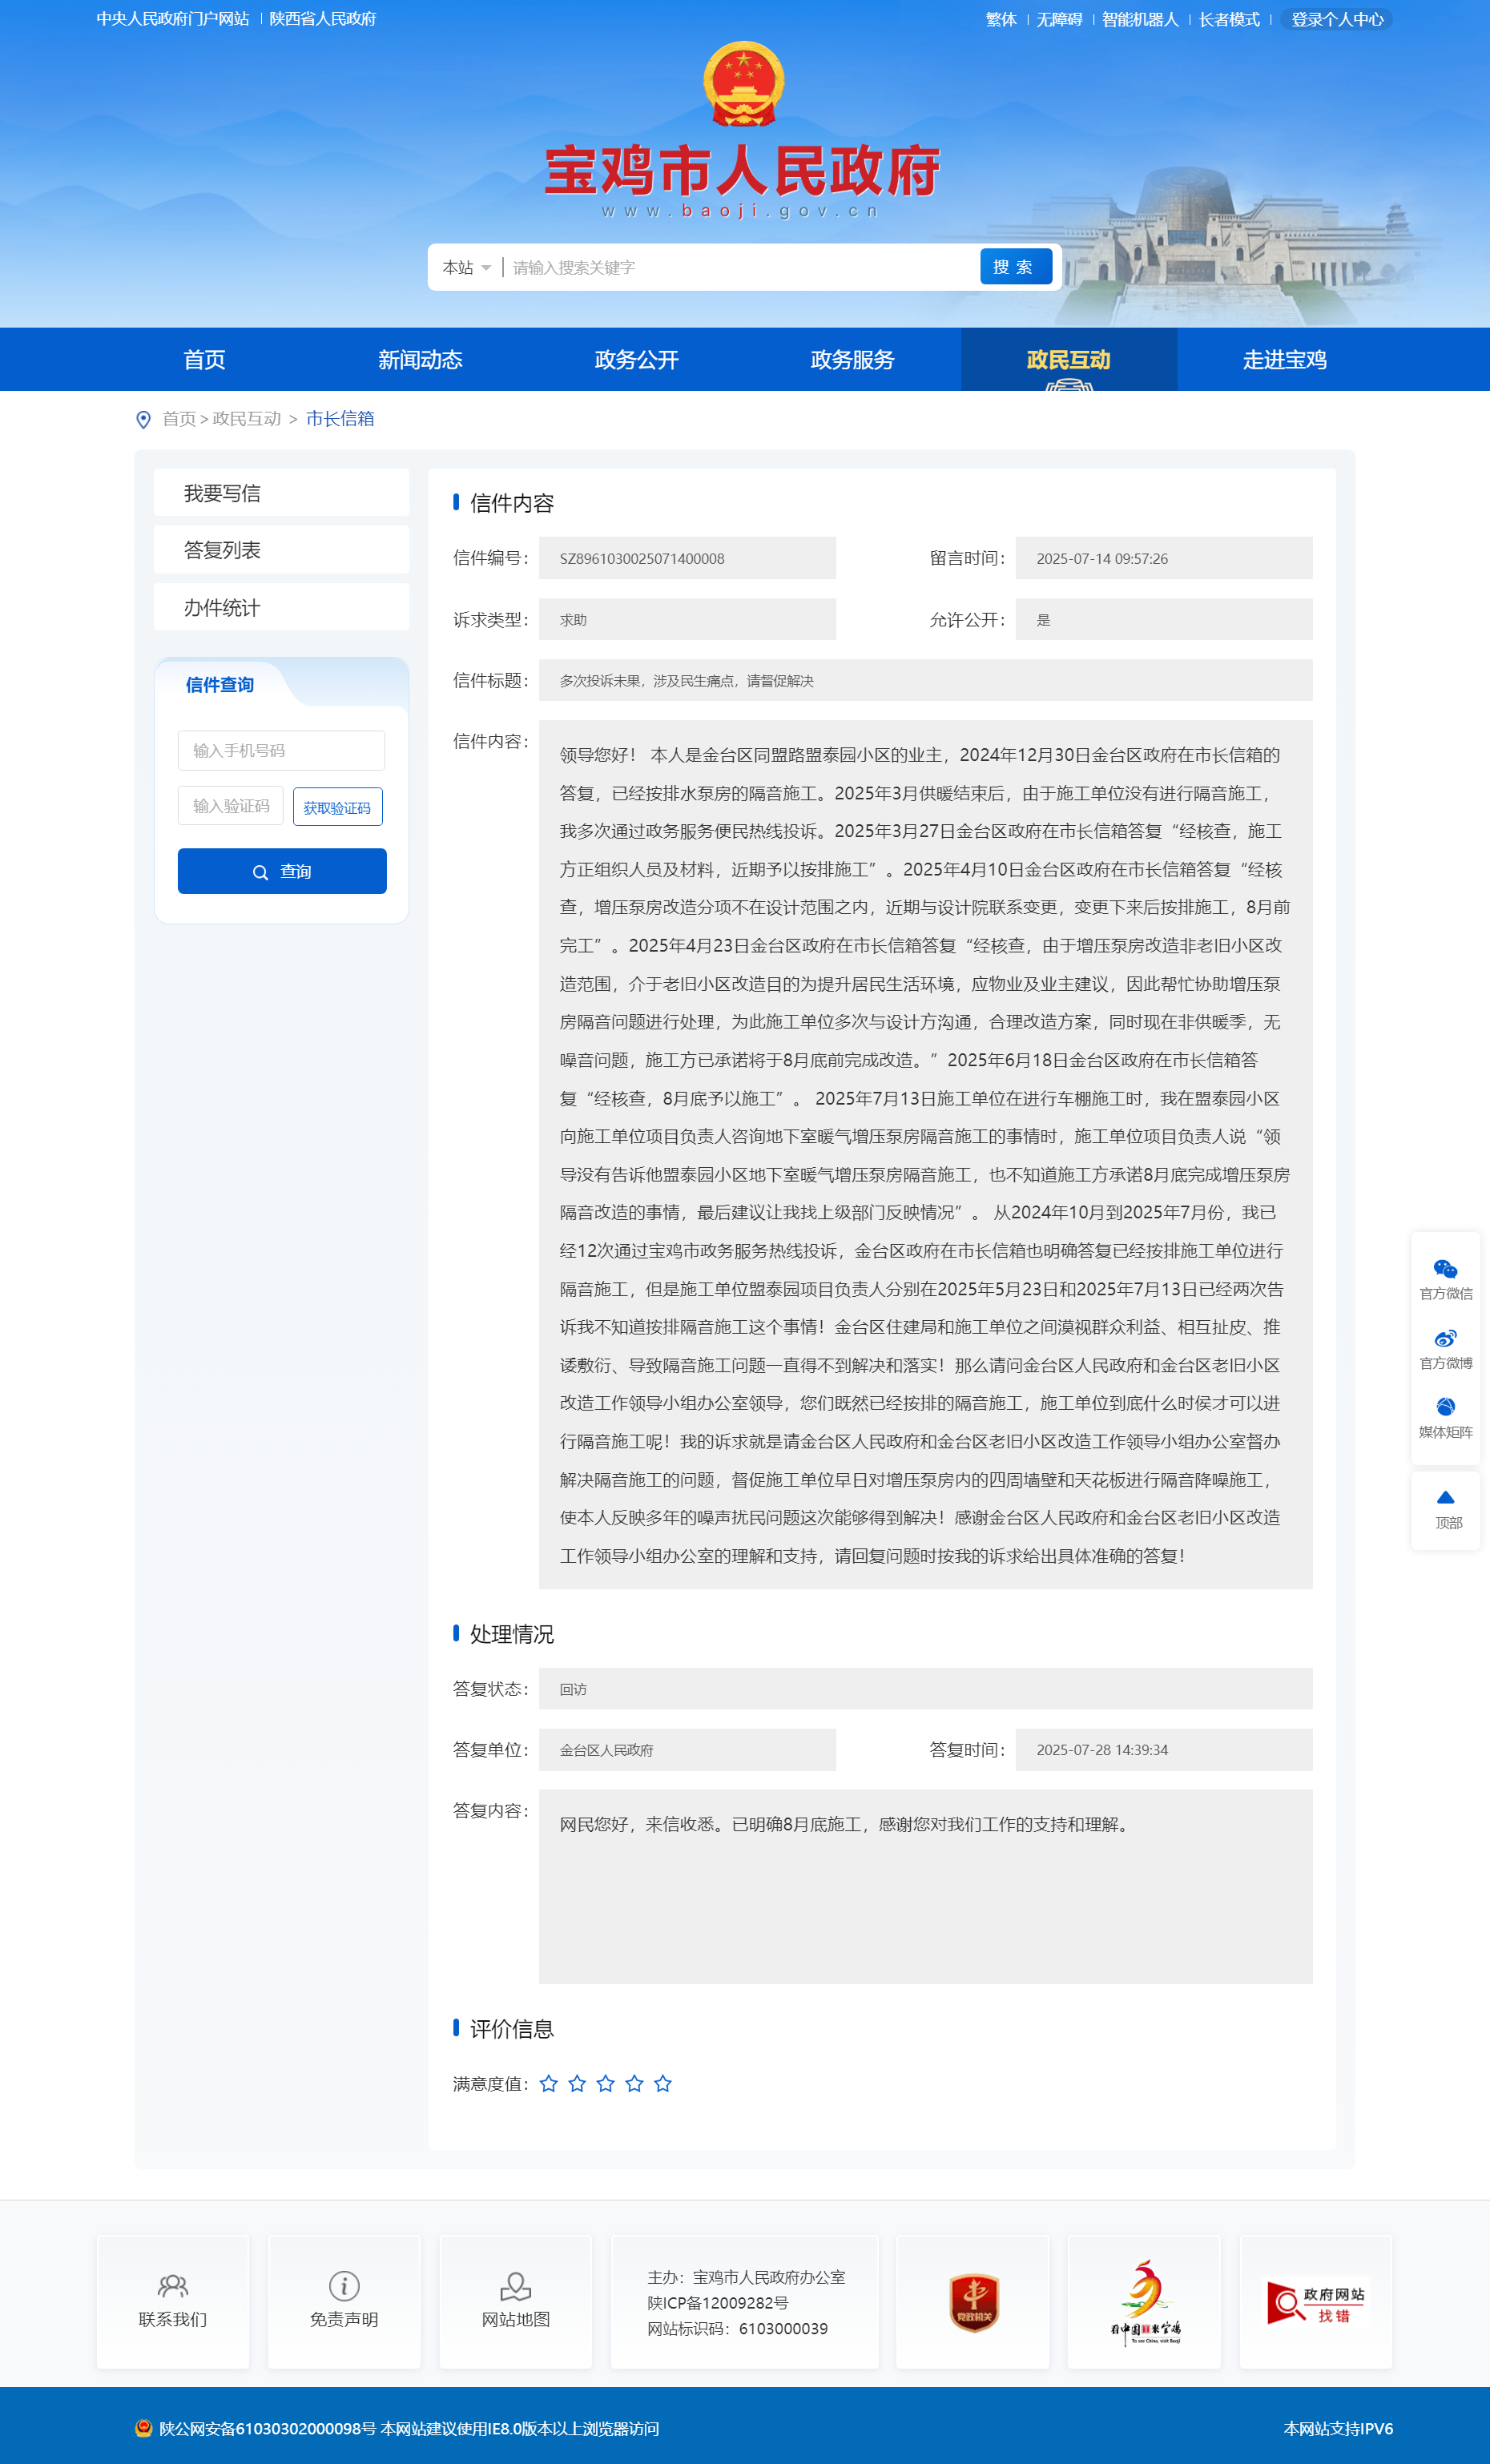Expand the 本站 search scope dropdown
The height and width of the screenshot is (2464, 1490).
467,267
